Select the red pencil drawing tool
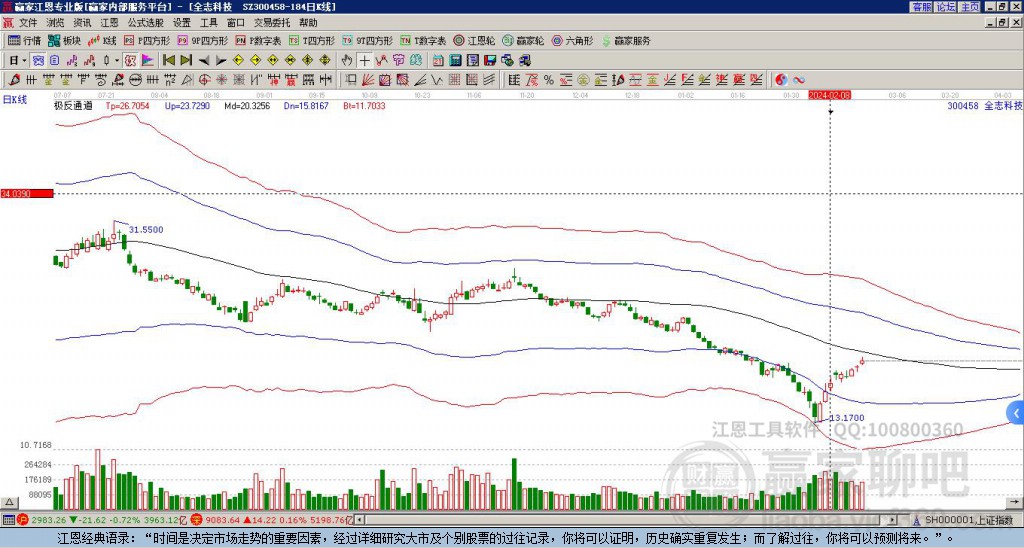This screenshot has width=1024, height=548. click(x=14, y=80)
